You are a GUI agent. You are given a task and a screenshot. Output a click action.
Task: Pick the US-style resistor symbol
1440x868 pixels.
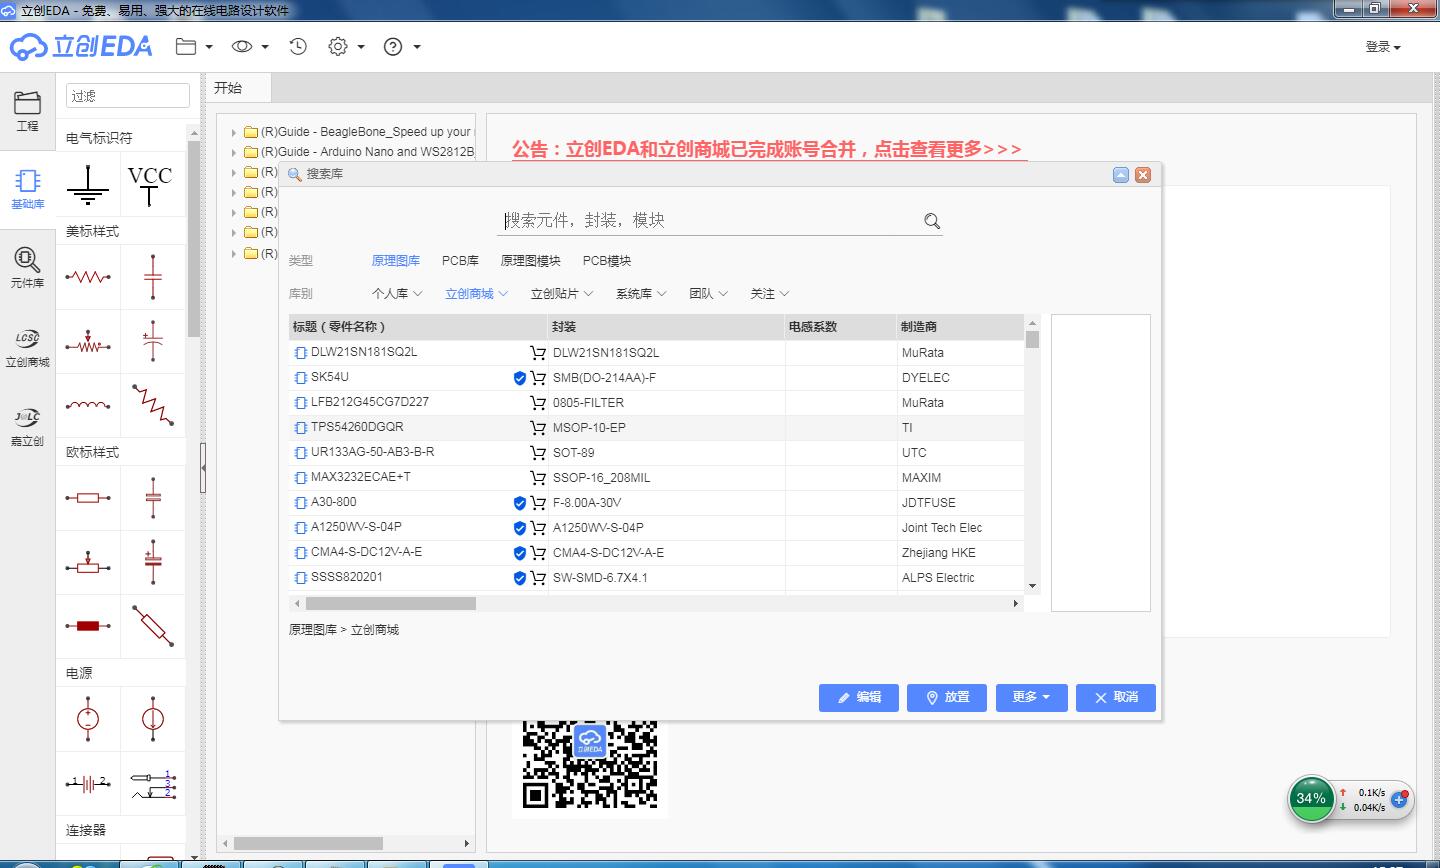(x=88, y=277)
